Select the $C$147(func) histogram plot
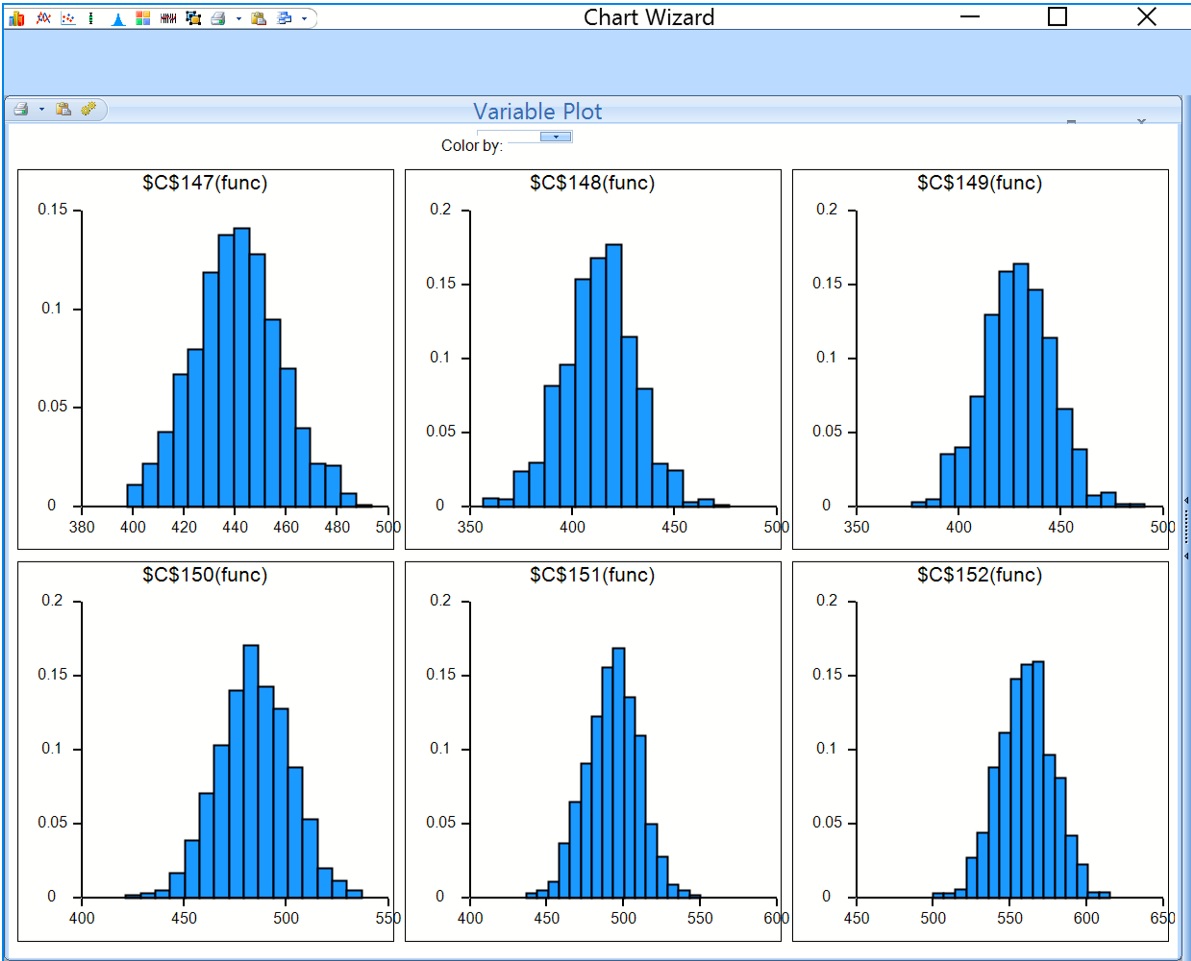The width and height of the screenshot is (1191, 961). (x=205, y=358)
